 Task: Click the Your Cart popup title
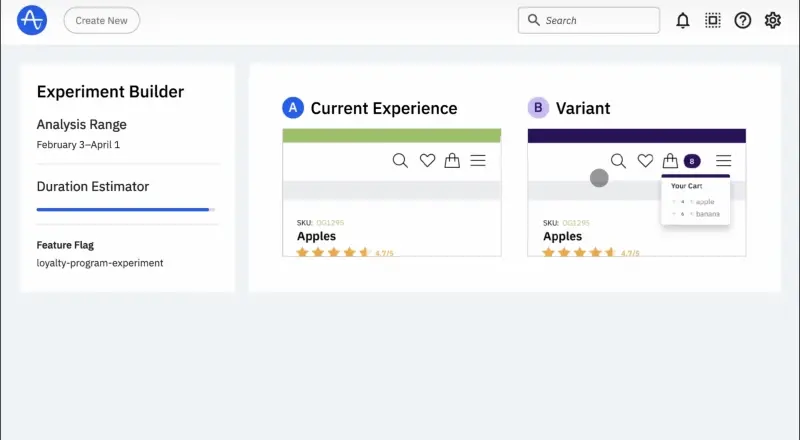pos(687,186)
